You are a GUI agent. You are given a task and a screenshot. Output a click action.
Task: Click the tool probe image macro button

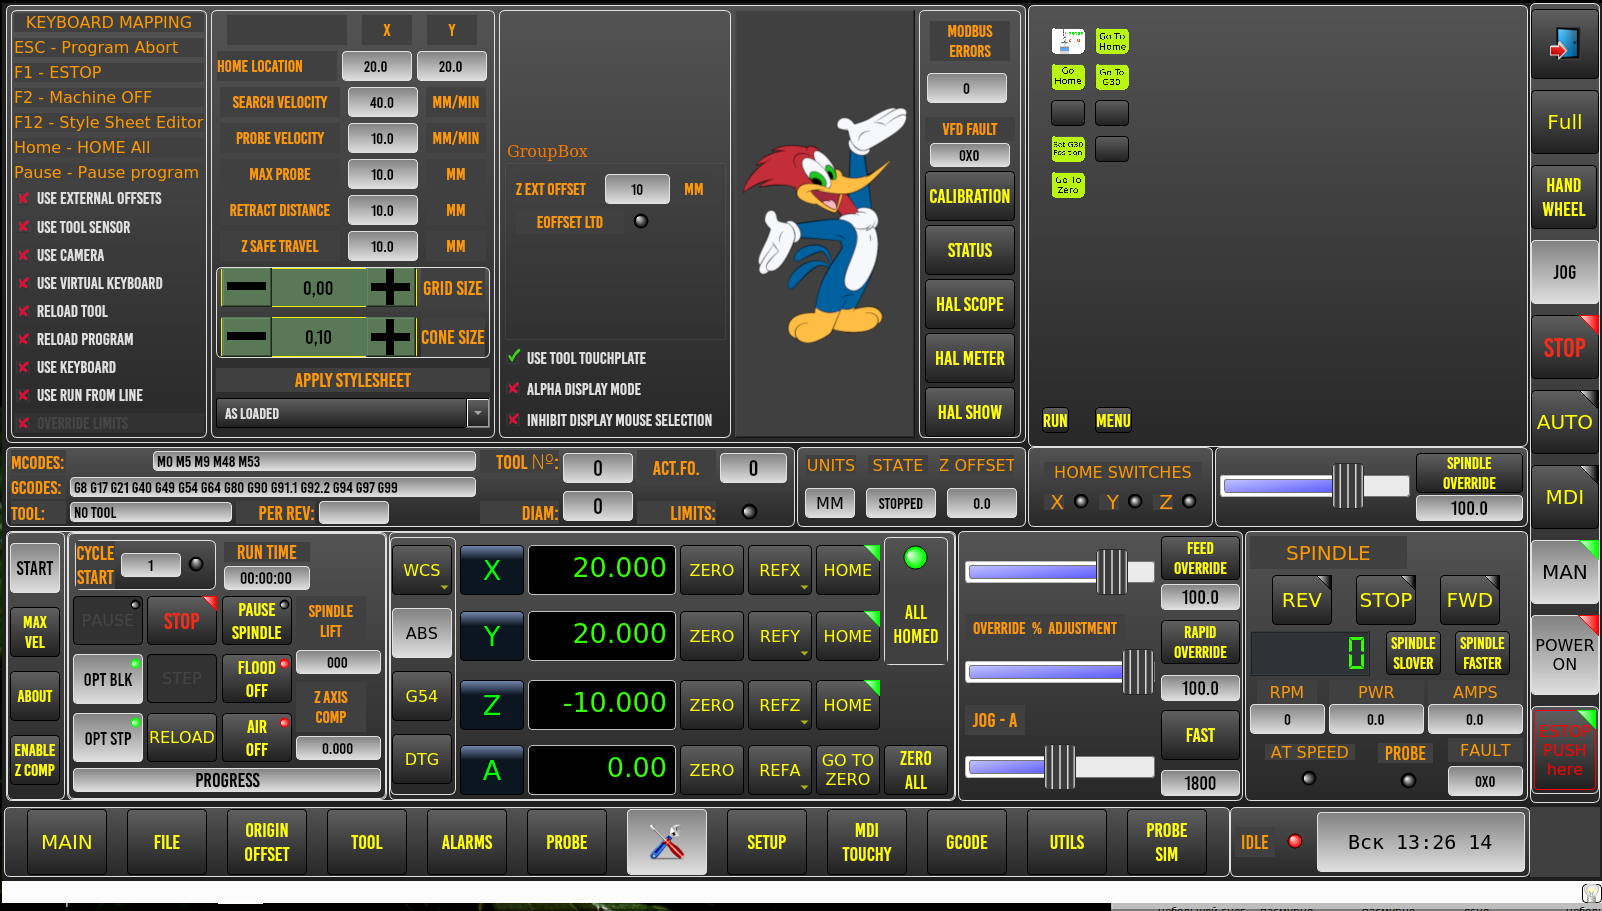click(1068, 41)
